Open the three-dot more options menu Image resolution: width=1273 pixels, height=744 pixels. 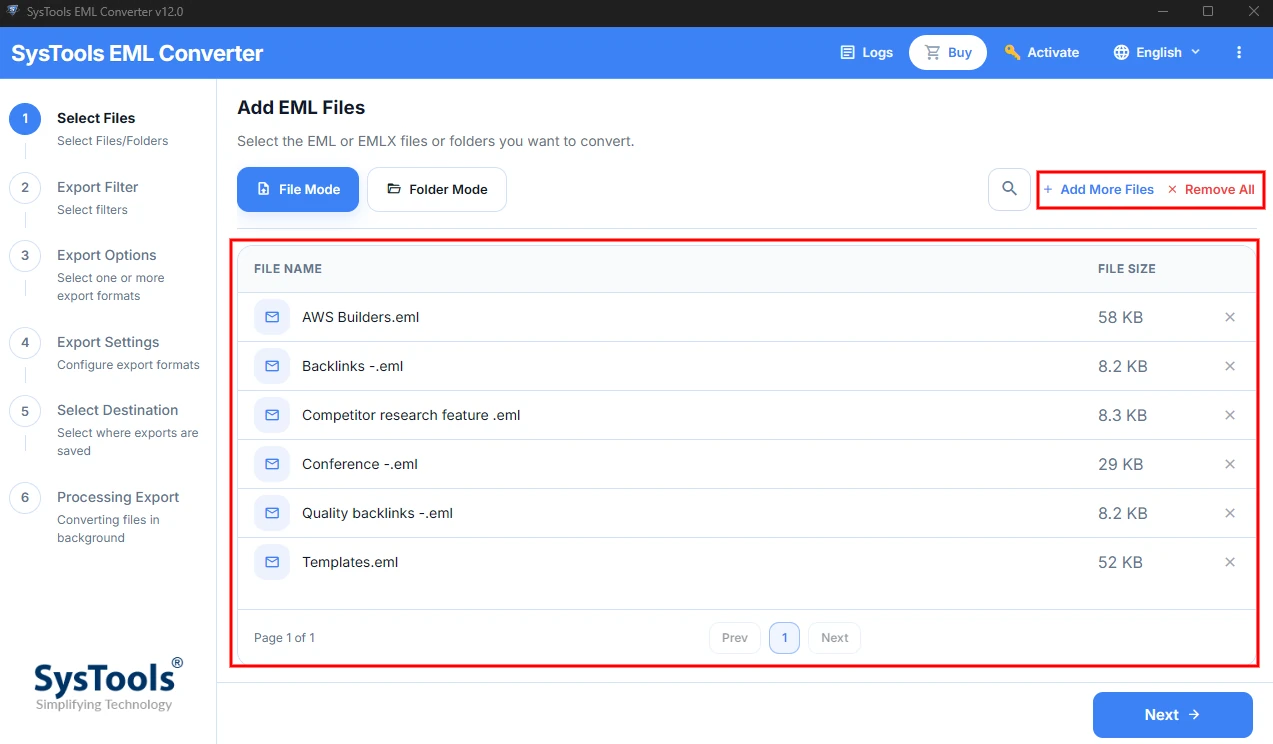pyautogui.click(x=1239, y=52)
